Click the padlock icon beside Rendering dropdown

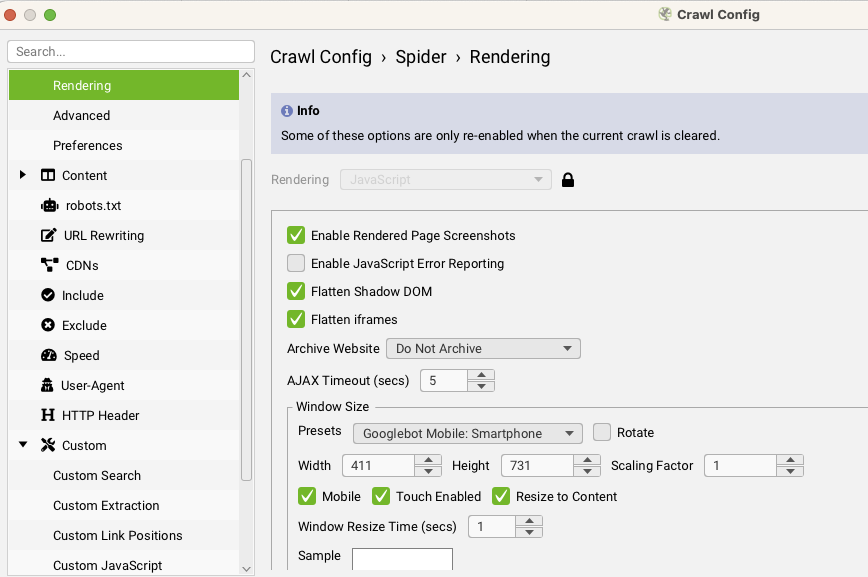click(x=568, y=181)
